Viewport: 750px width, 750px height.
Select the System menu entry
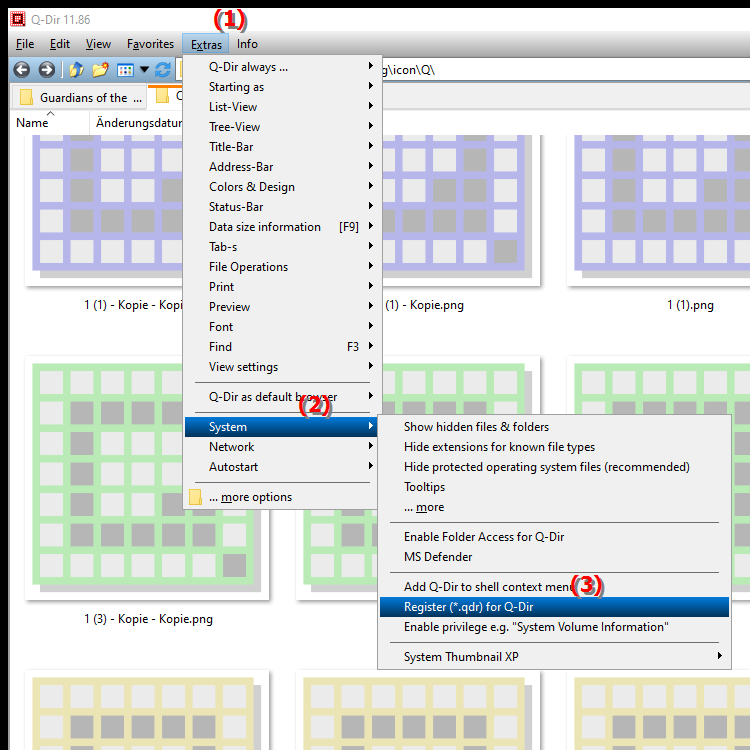coord(281,427)
